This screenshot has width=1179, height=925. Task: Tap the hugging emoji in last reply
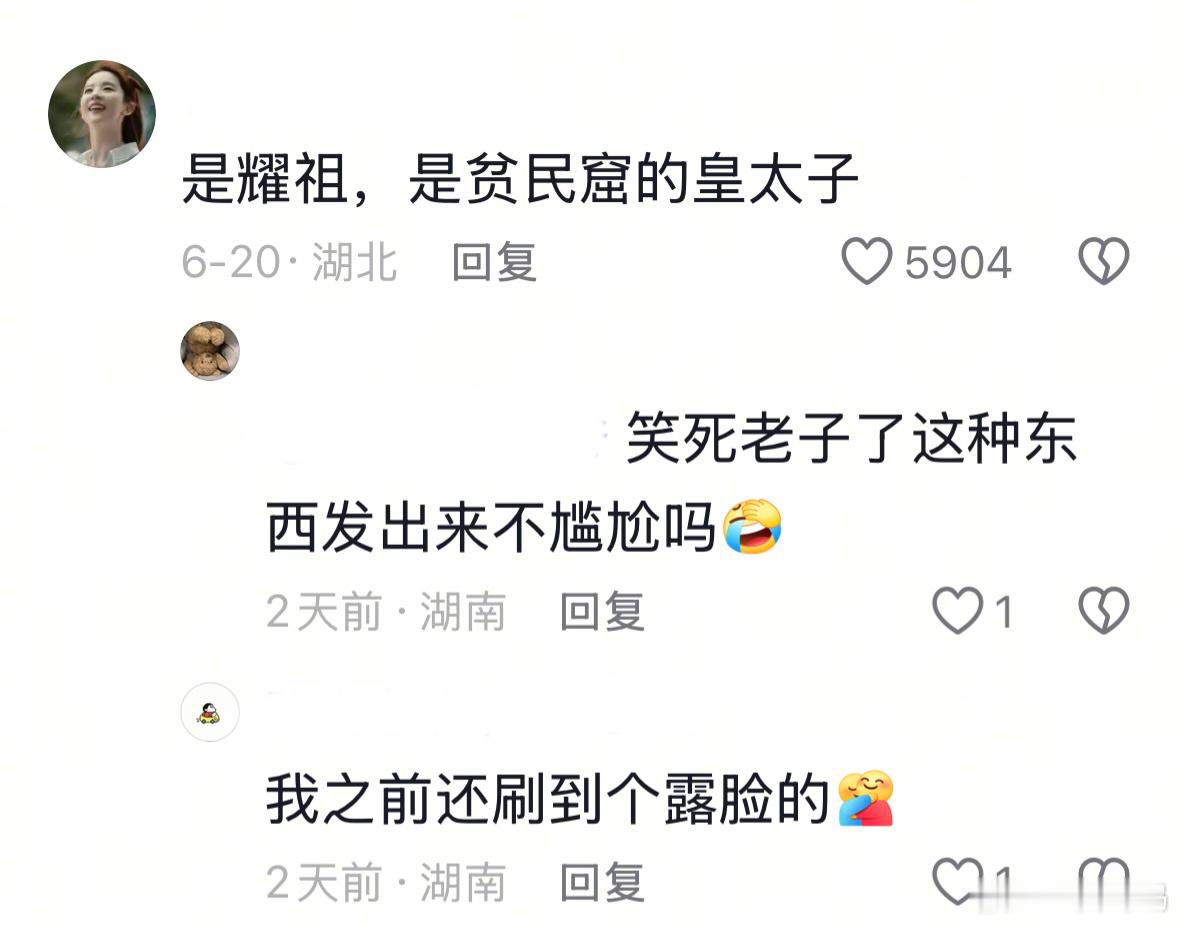pos(865,798)
